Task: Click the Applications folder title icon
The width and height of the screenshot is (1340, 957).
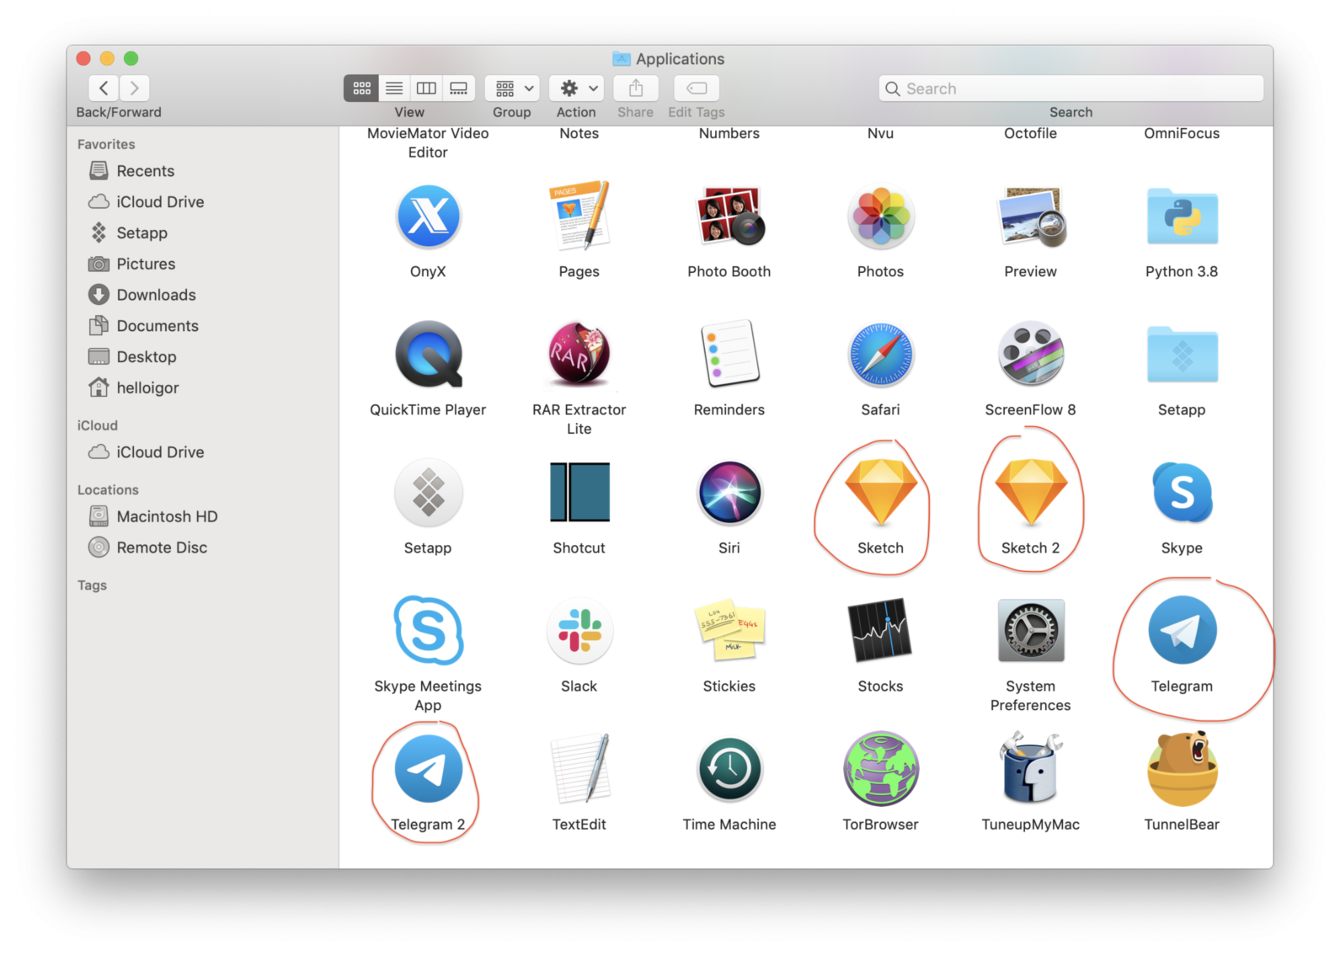Action: [x=622, y=59]
